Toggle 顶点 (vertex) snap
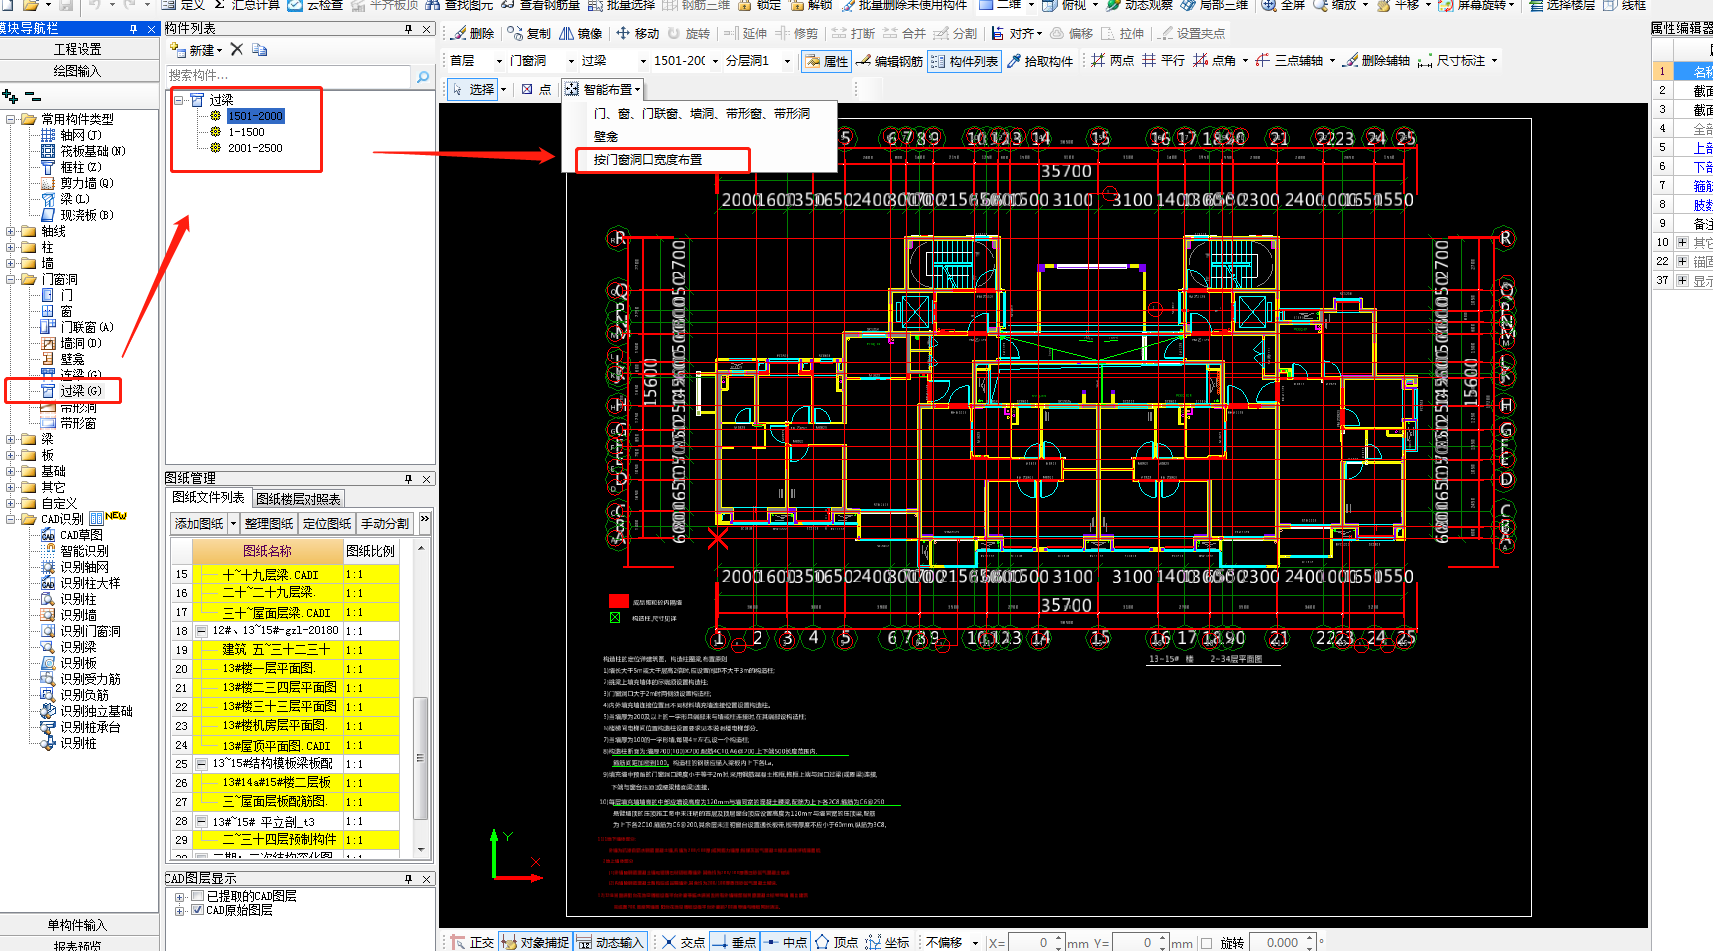Viewport: 1713px width, 951px height. point(837,942)
